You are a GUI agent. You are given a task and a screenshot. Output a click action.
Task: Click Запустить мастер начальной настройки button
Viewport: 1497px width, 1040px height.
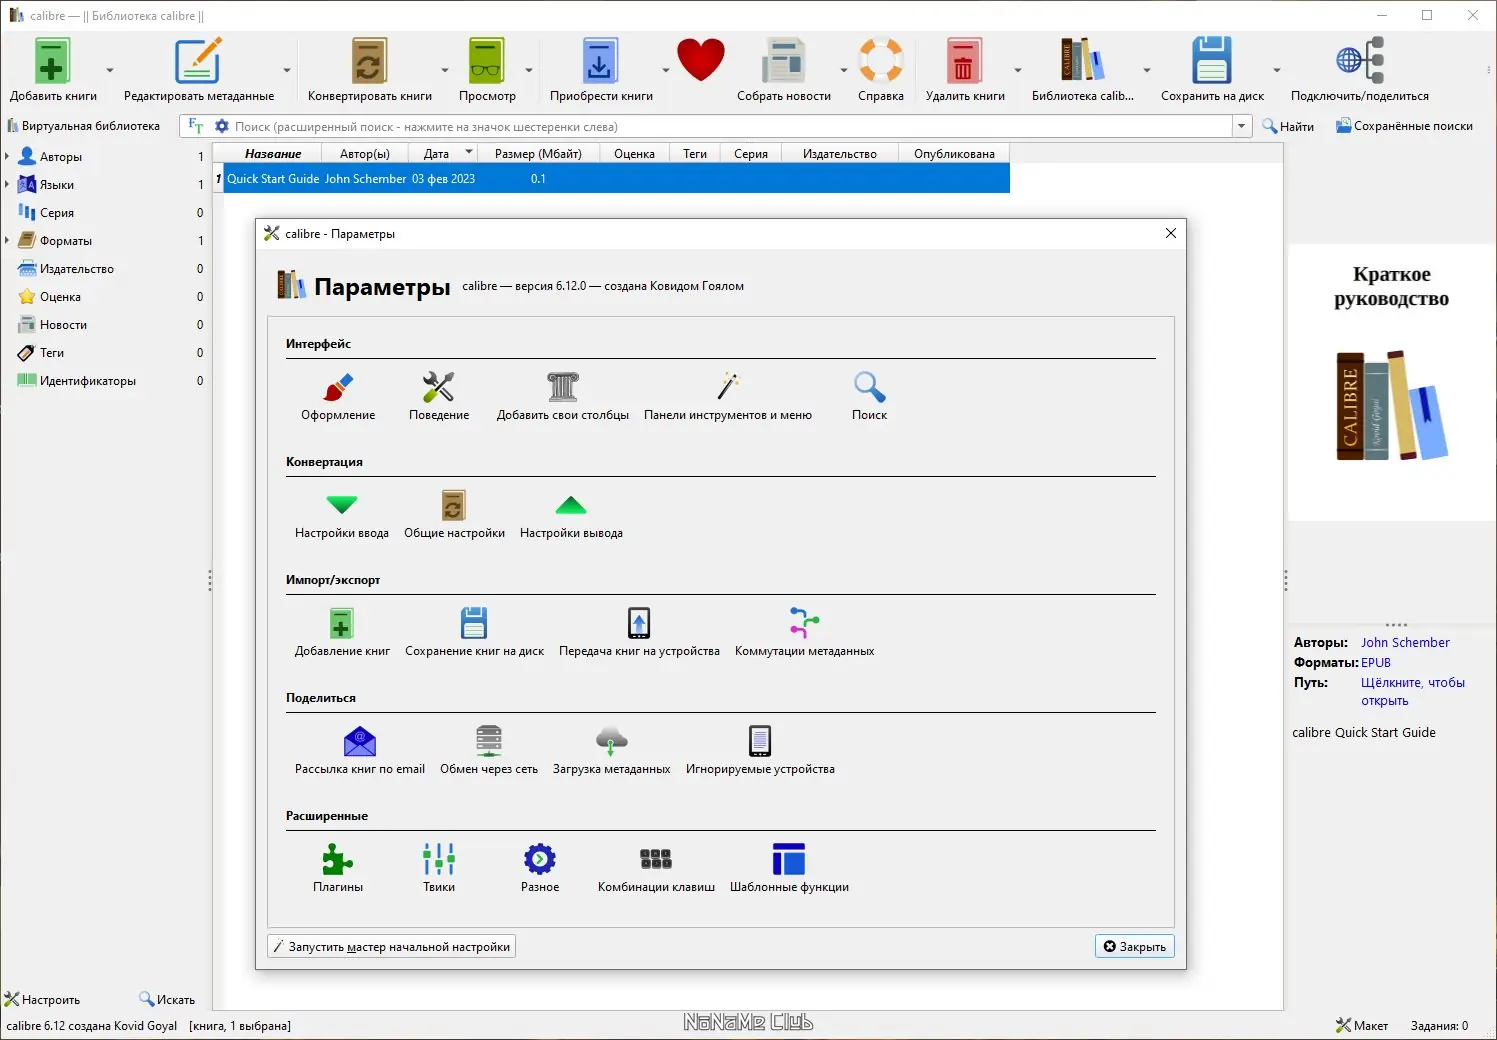[x=392, y=946]
